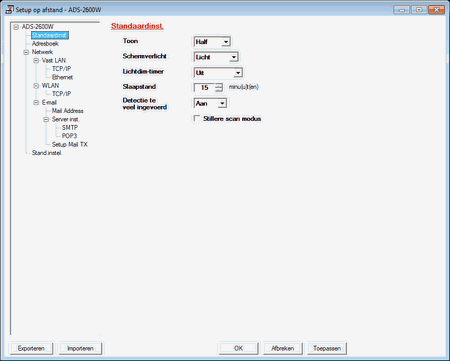This screenshot has width=450, height=361.
Task: Click the Schermverlicht label
Action: 144,56
